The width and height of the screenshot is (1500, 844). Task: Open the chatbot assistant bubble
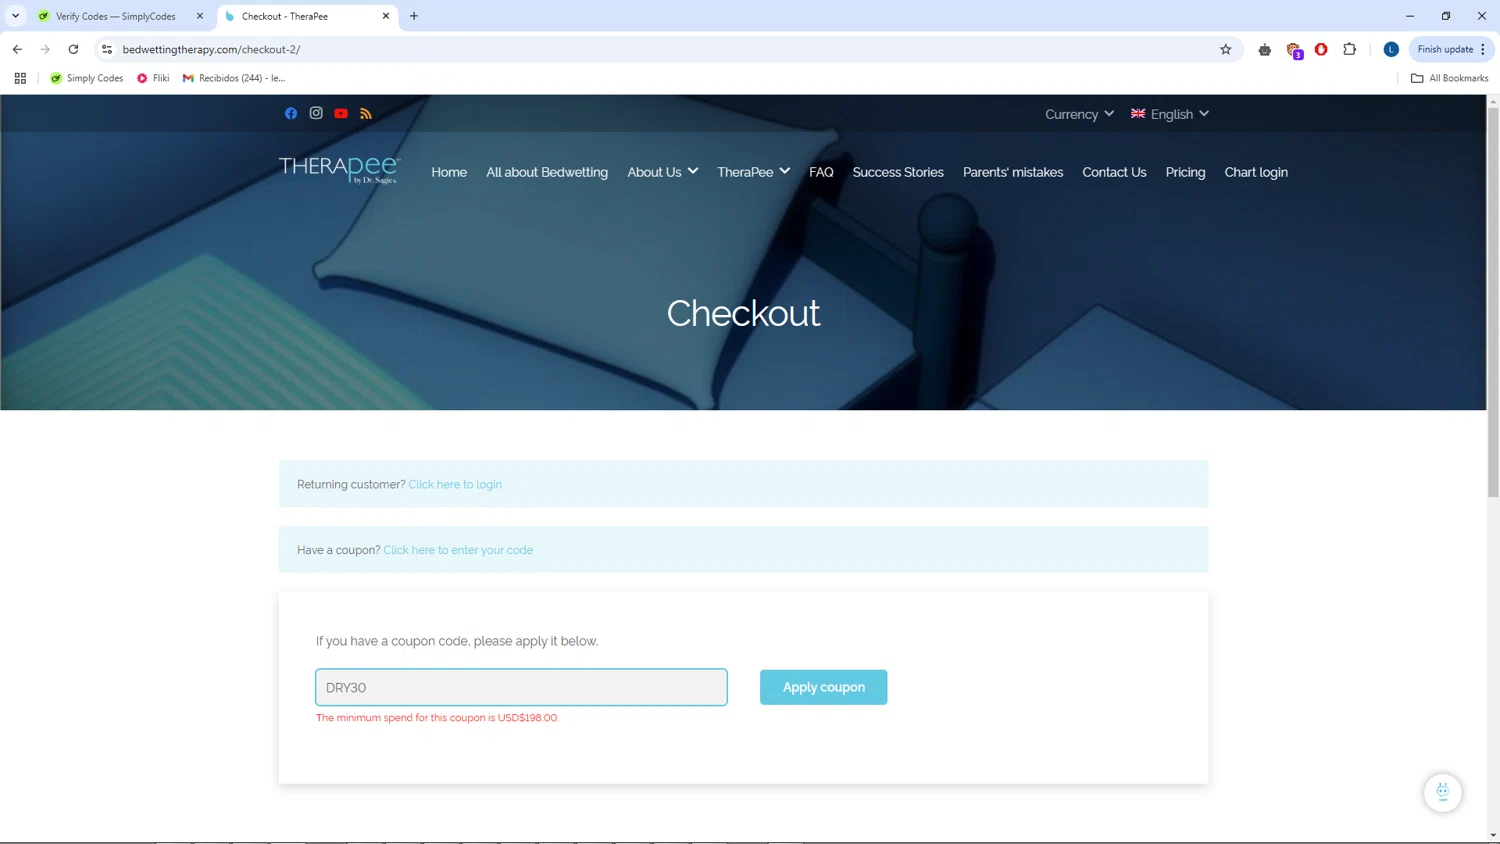click(1443, 792)
